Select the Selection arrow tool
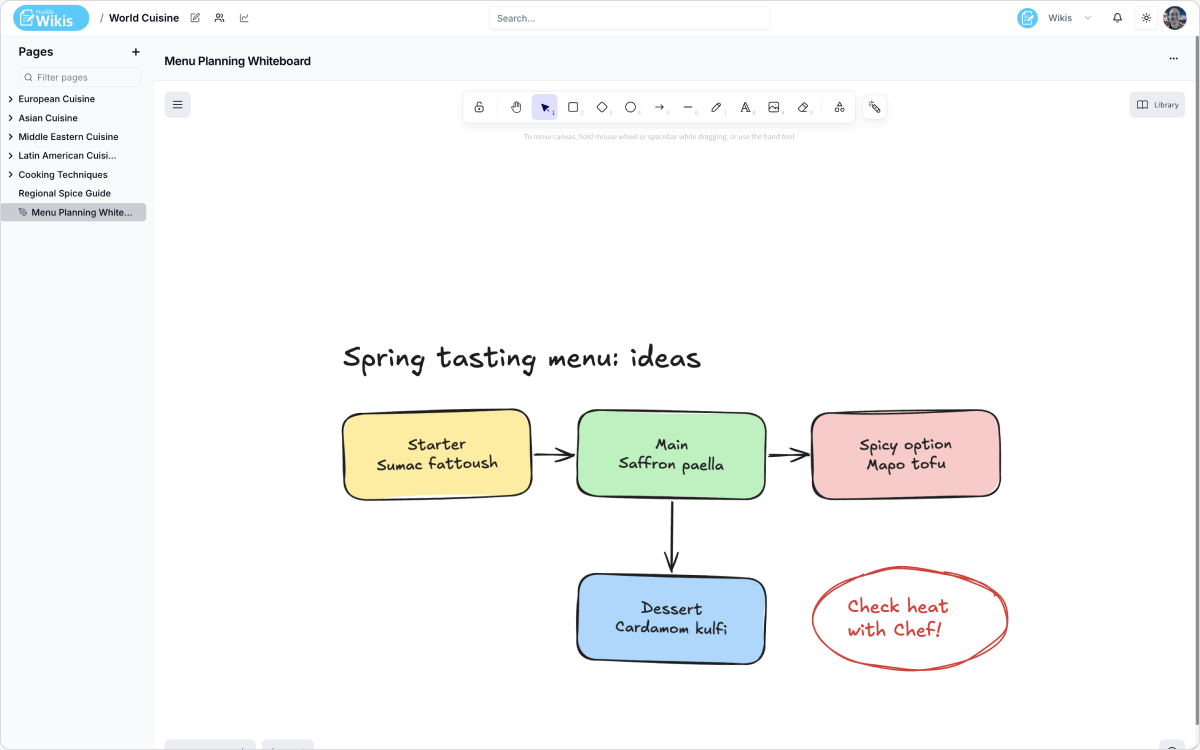Screen dimensions: 1200x750 (x=545, y=107)
